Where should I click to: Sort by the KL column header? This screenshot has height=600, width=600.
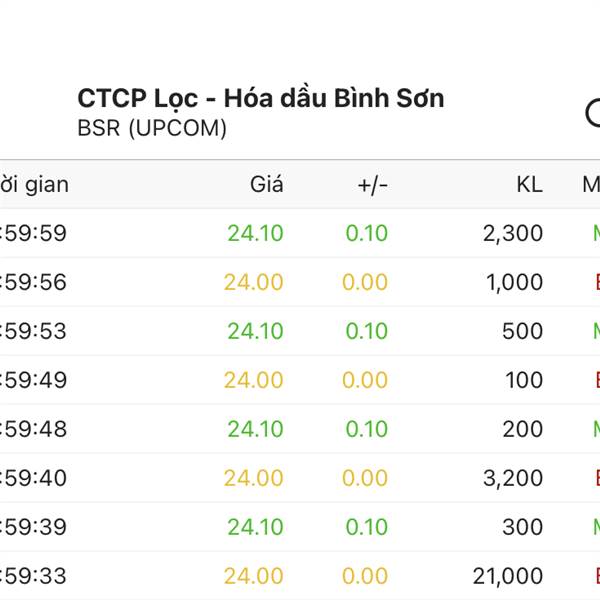(530, 185)
